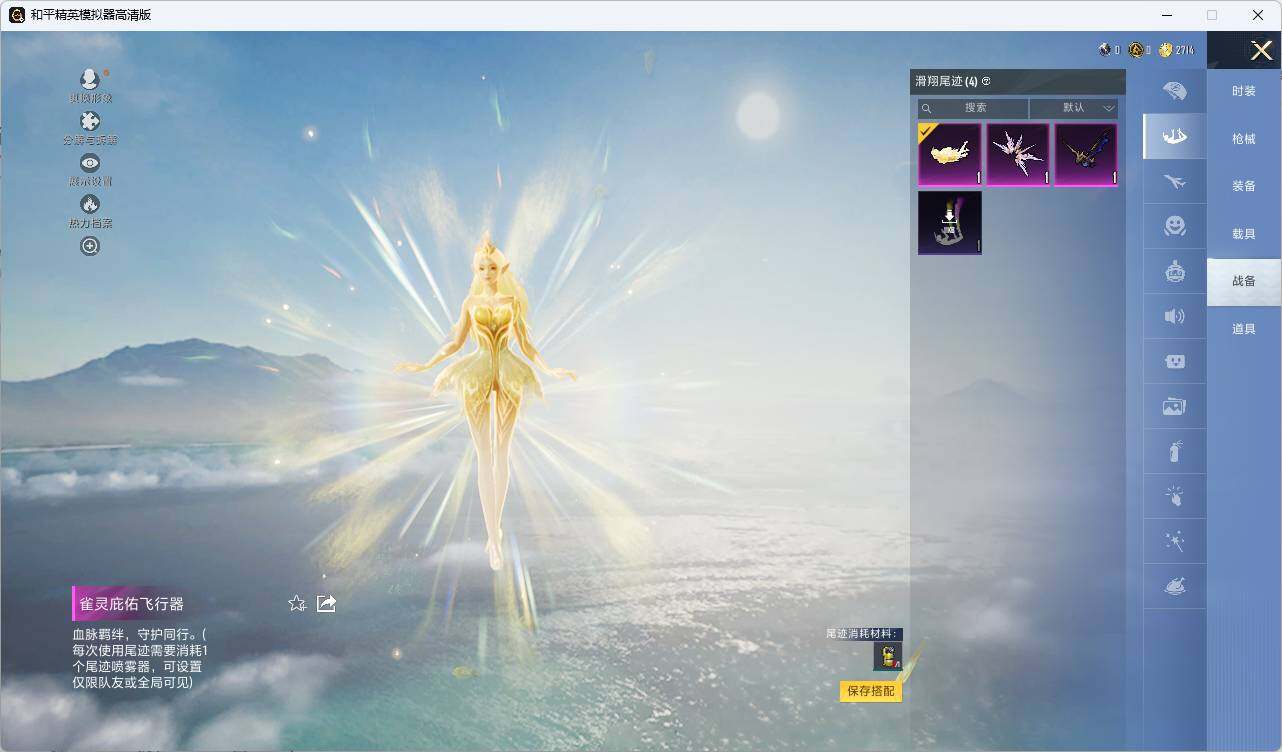This screenshot has width=1282, height=752.
Task: Open the smiley emote category icon
Action: click(1175, 227)
